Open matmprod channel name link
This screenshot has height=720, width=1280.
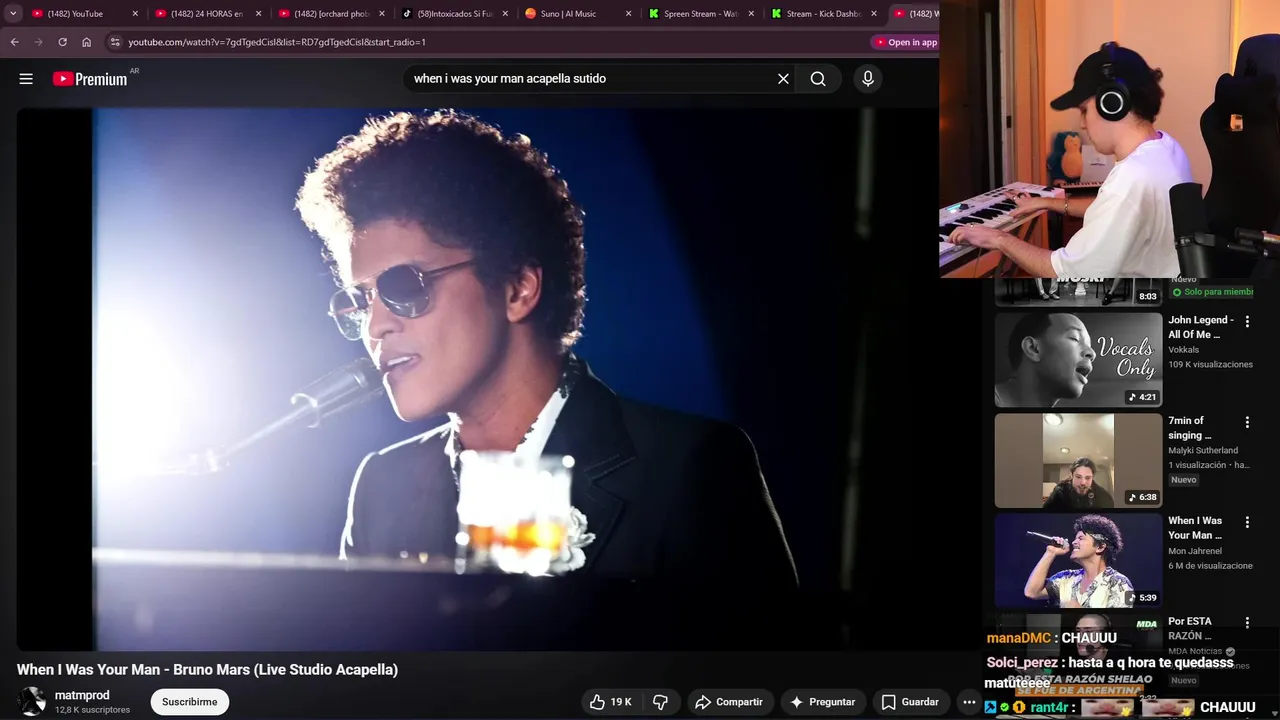(x=82, y=695)
